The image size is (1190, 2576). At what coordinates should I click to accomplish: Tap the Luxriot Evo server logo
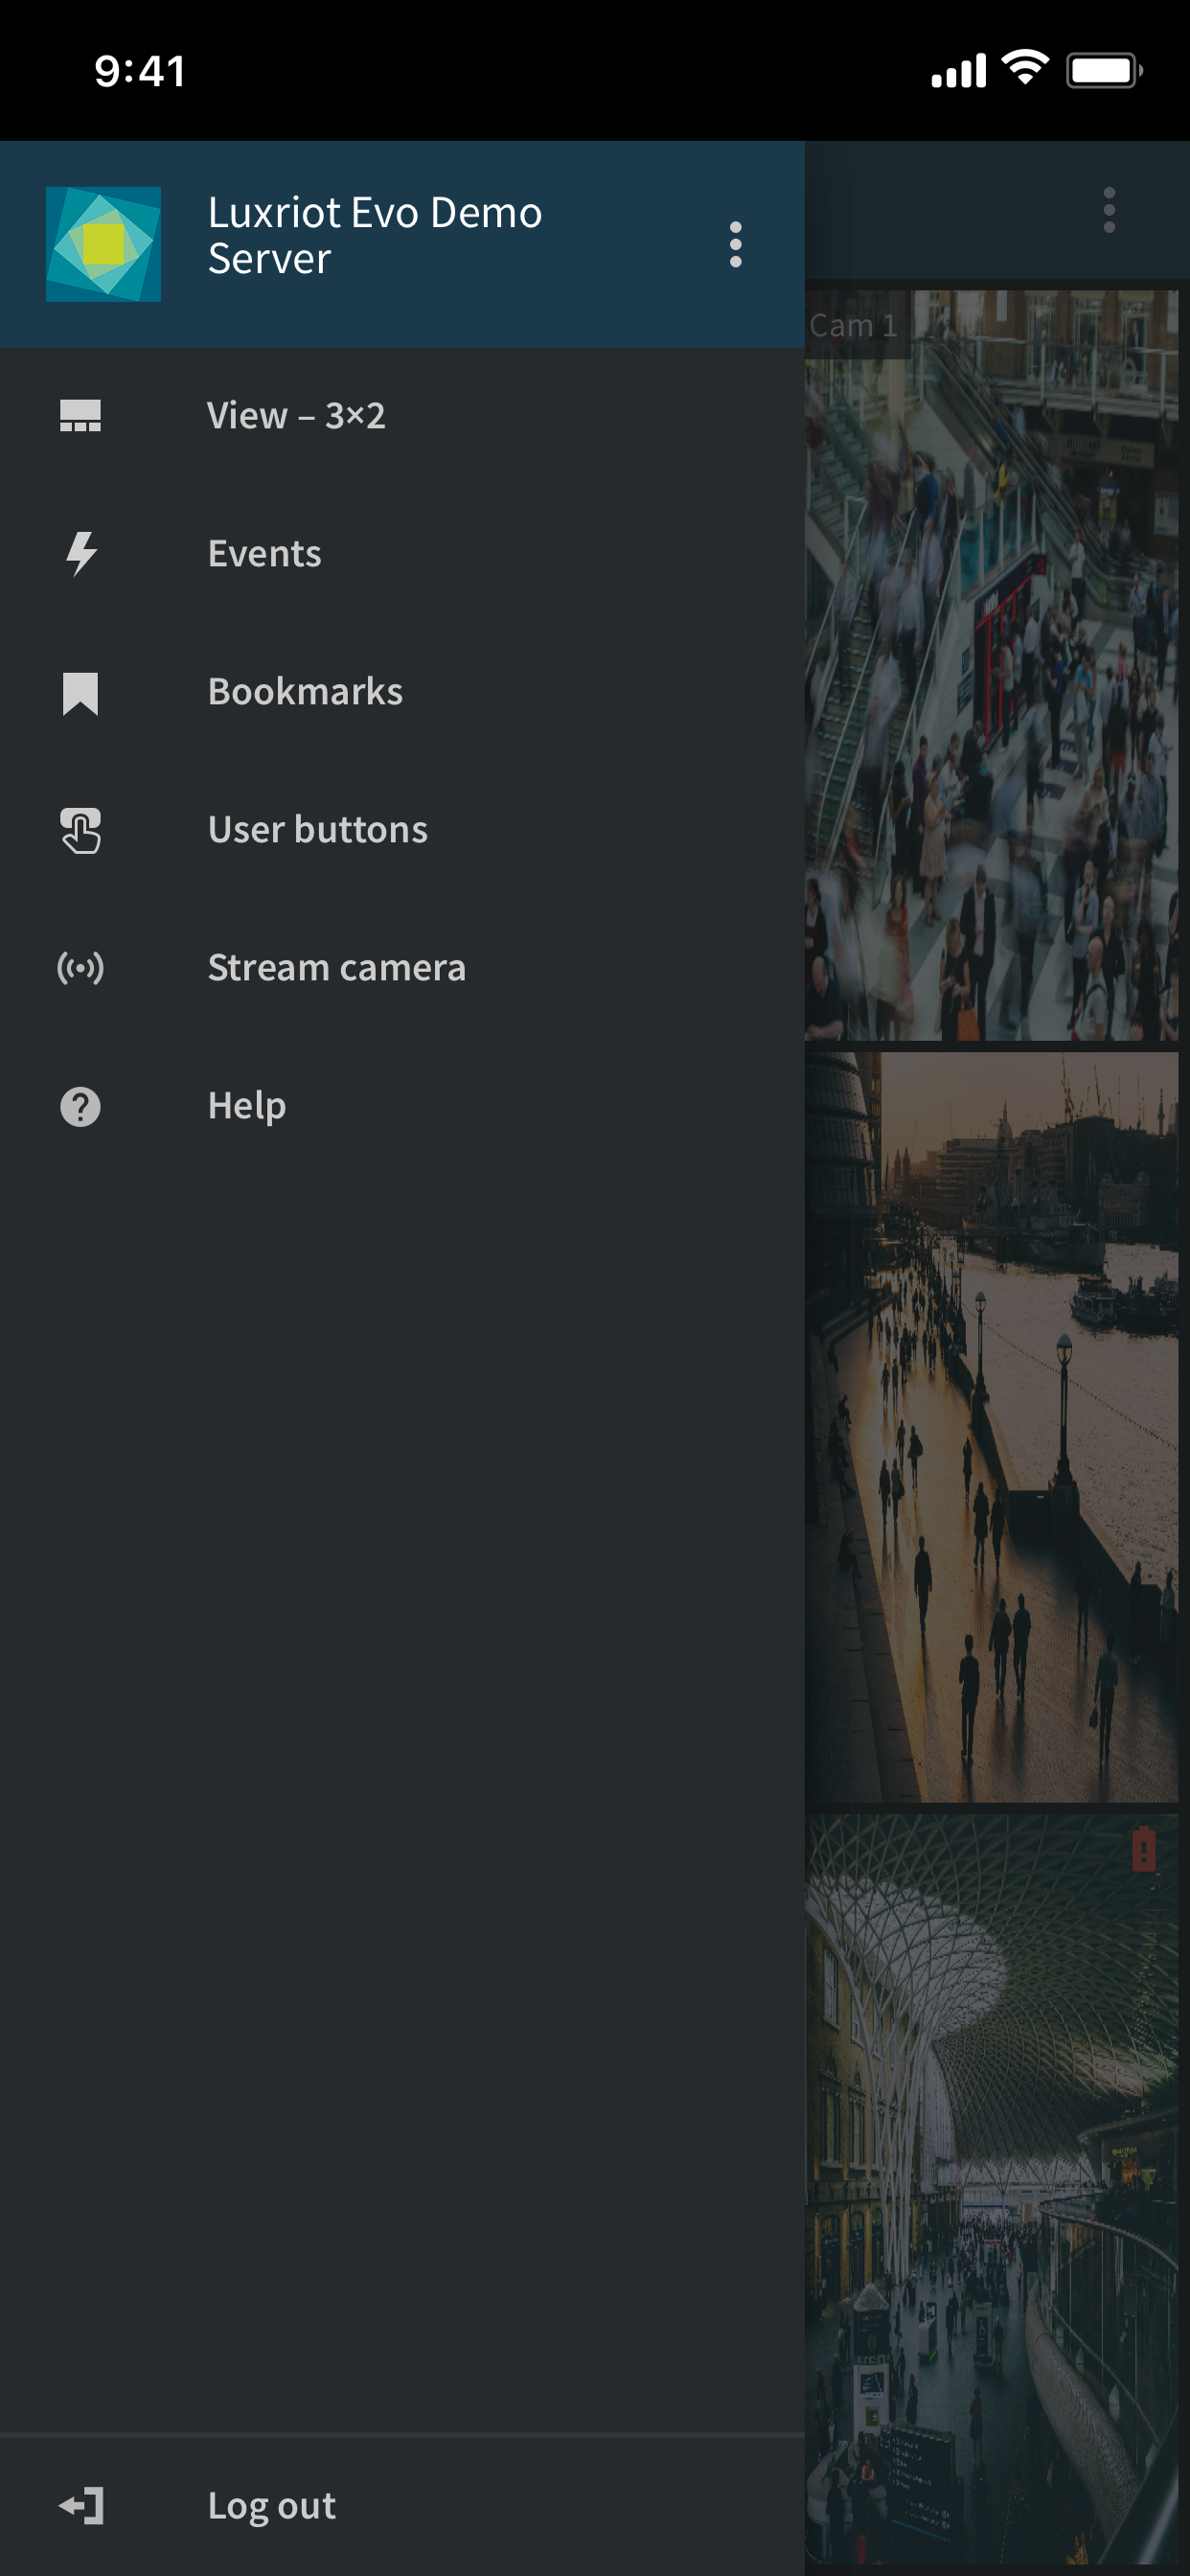coord(103,244)
